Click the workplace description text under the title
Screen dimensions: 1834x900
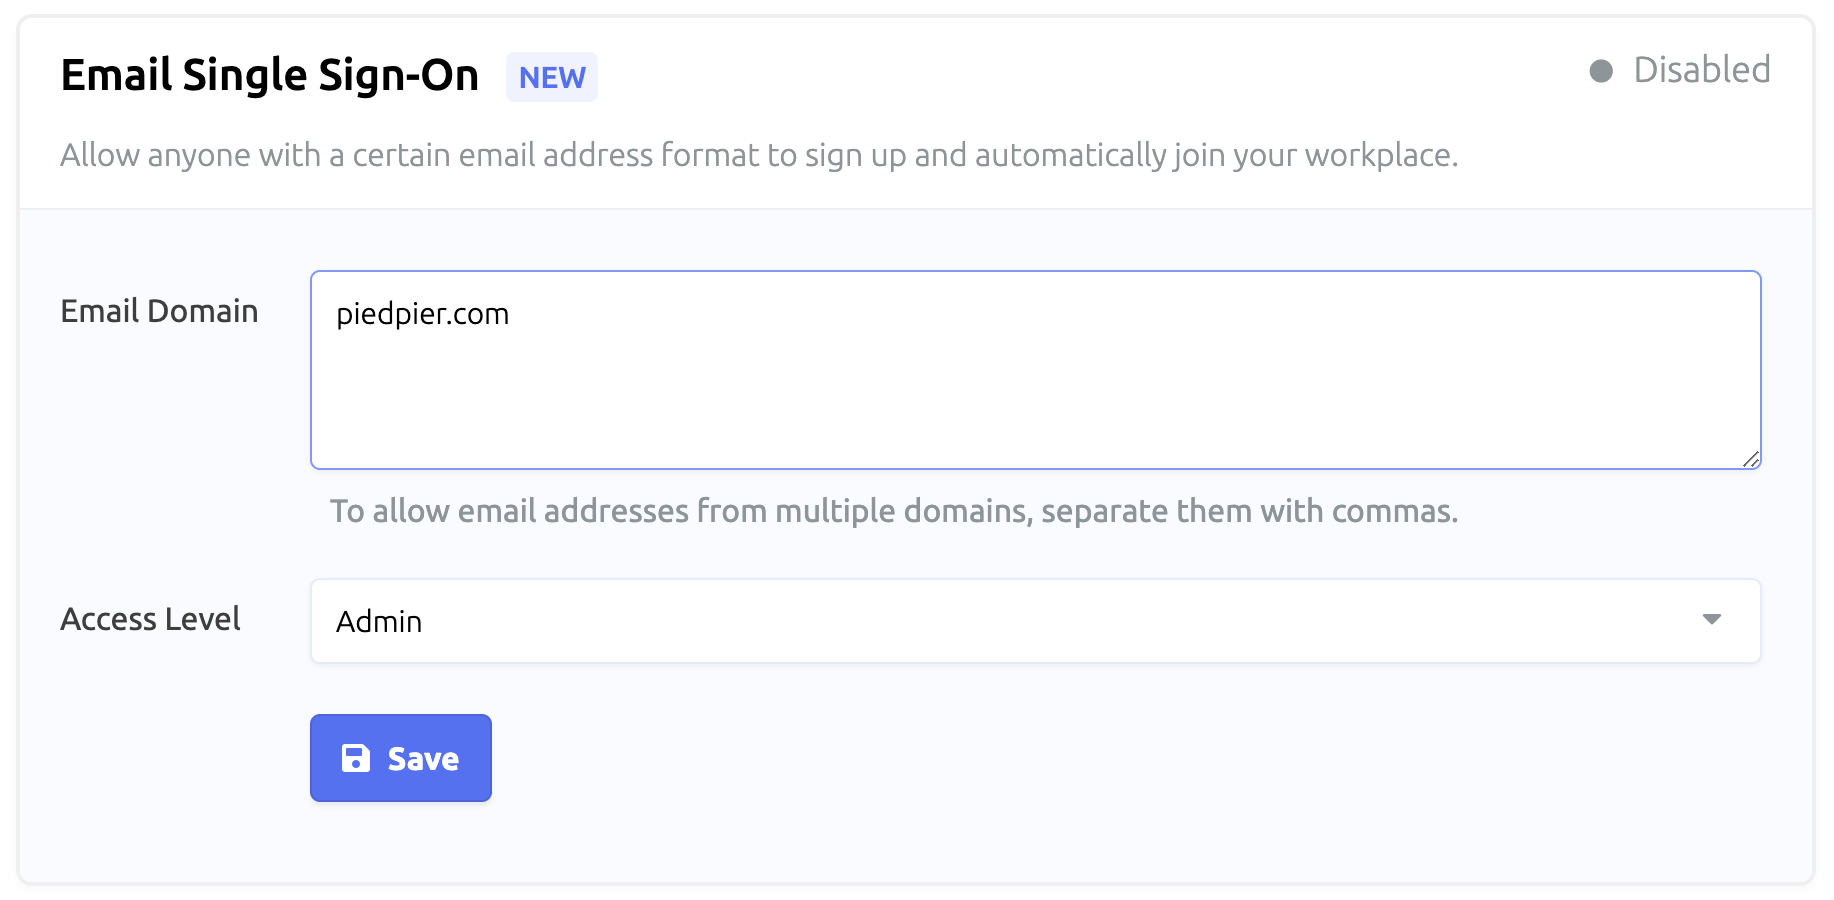(x=759, y=155)
